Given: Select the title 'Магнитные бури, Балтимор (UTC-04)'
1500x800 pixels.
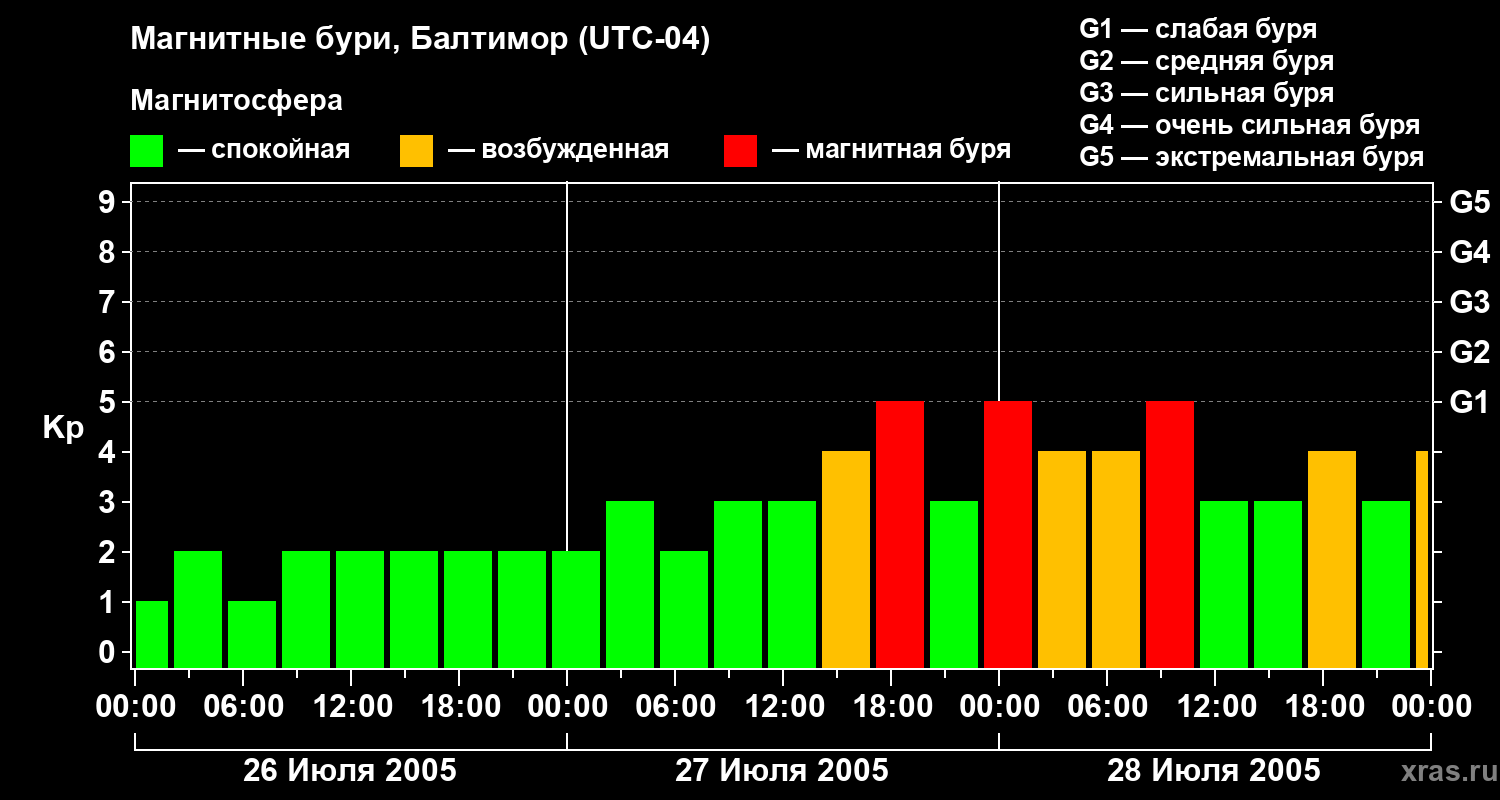Looking at the screenshot, I should click(x=420, y=40).
